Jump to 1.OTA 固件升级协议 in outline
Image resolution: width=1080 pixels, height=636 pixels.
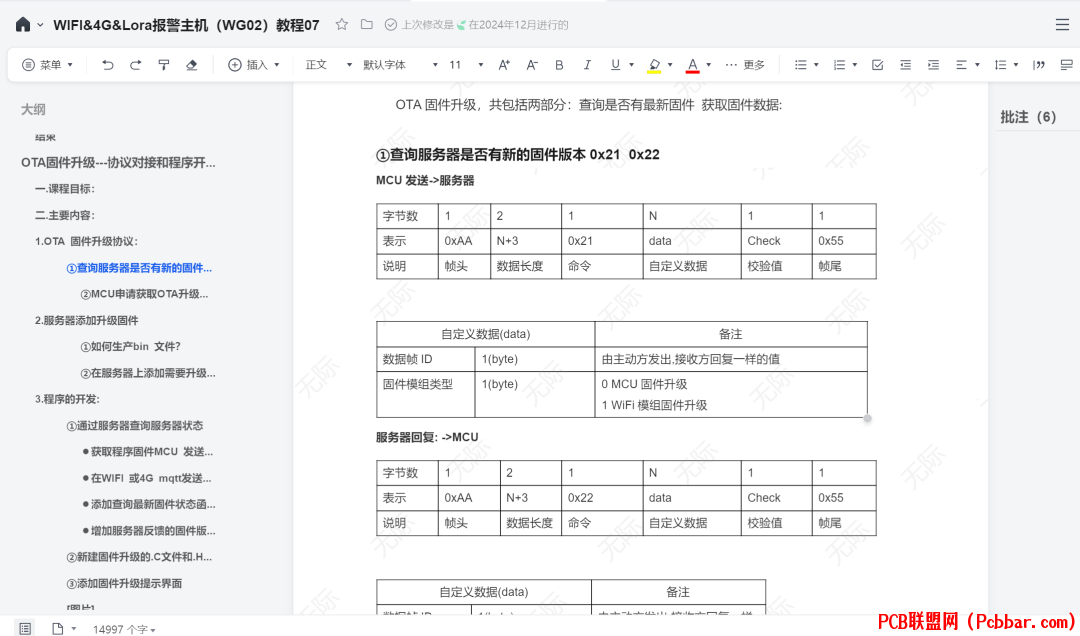tap(86, 241)
